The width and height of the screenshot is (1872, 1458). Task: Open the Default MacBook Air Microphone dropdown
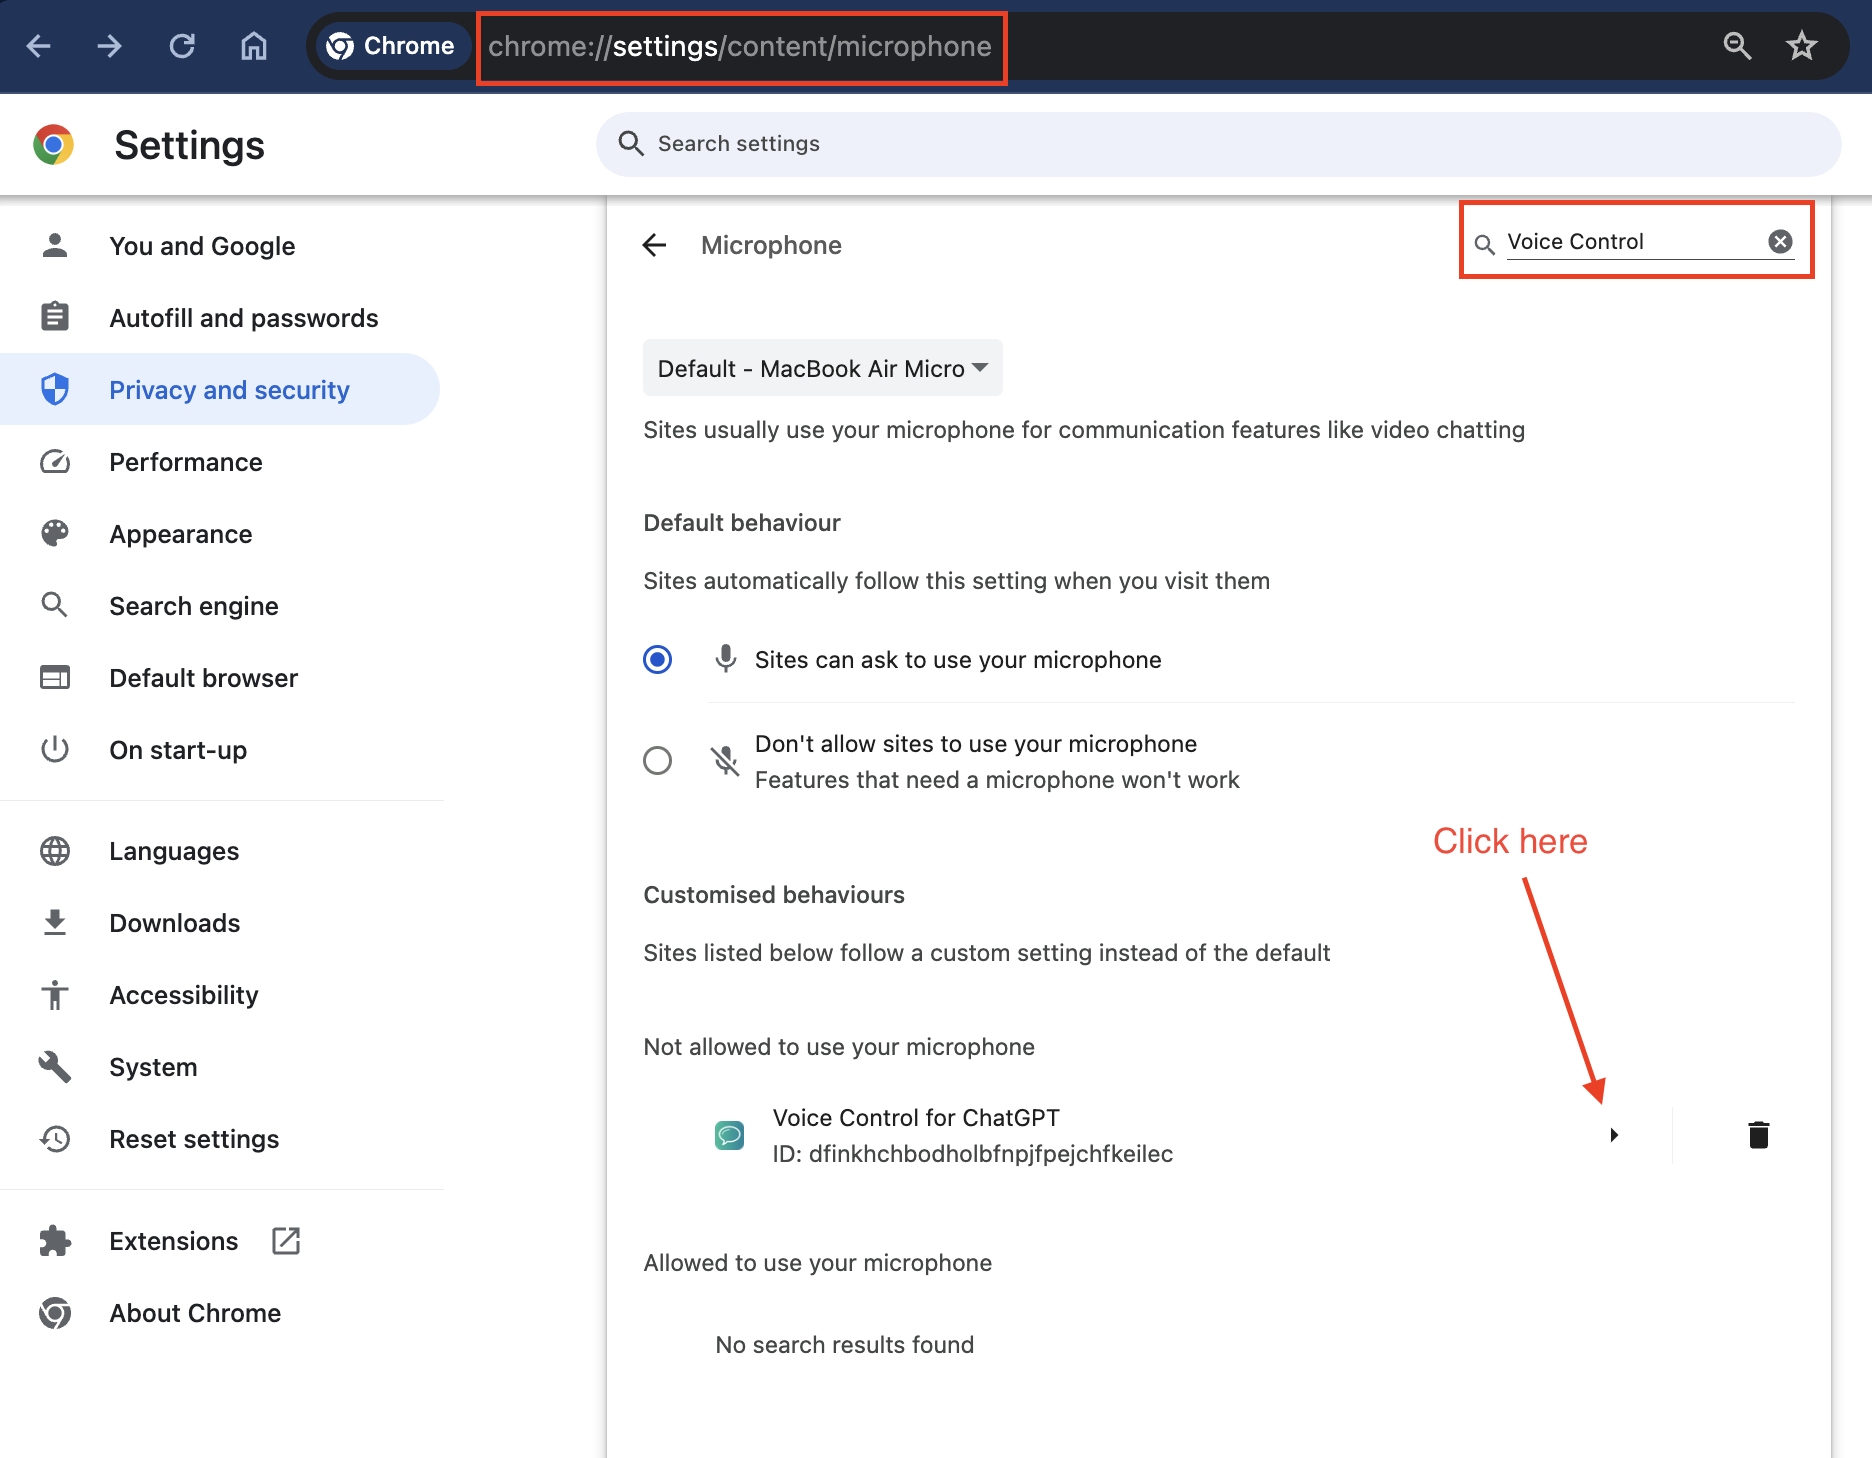(822, 368)
